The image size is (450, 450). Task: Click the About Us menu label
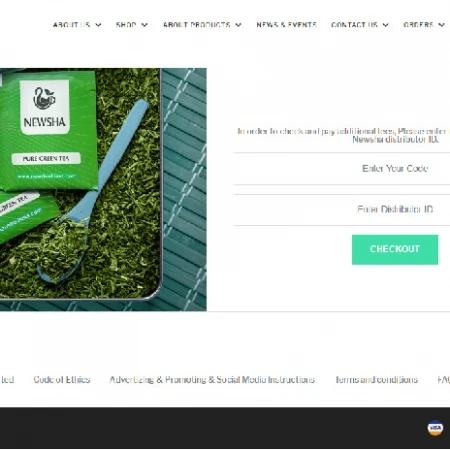(x=71, y=25)
